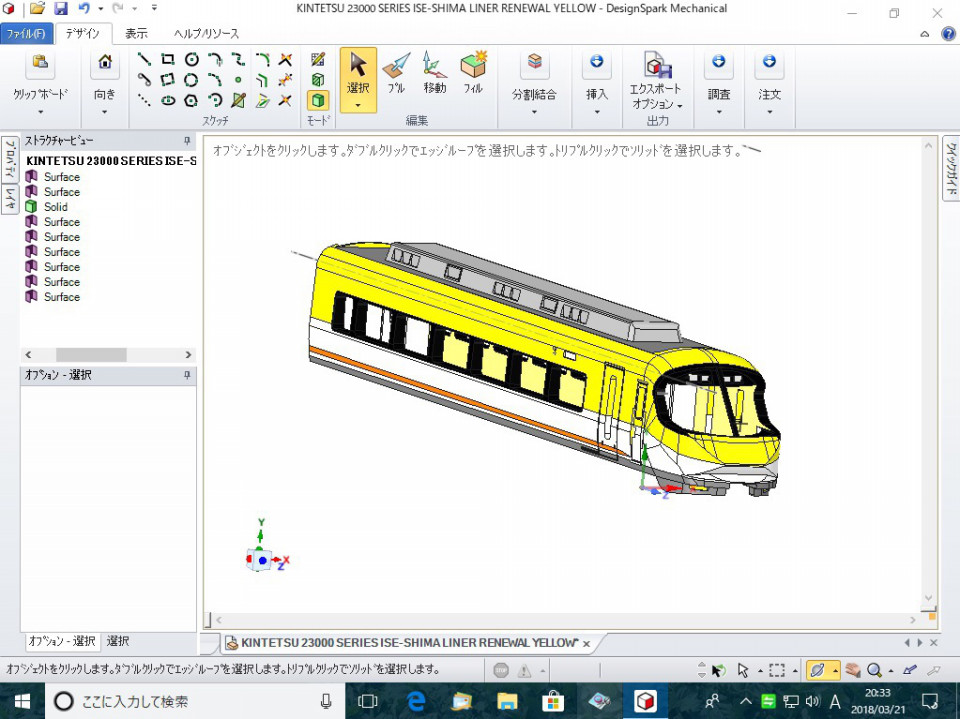Switch to the オプション - 選択 bottom tab
960x719 pixels.
pyautogui.click(x=62, y=641)
